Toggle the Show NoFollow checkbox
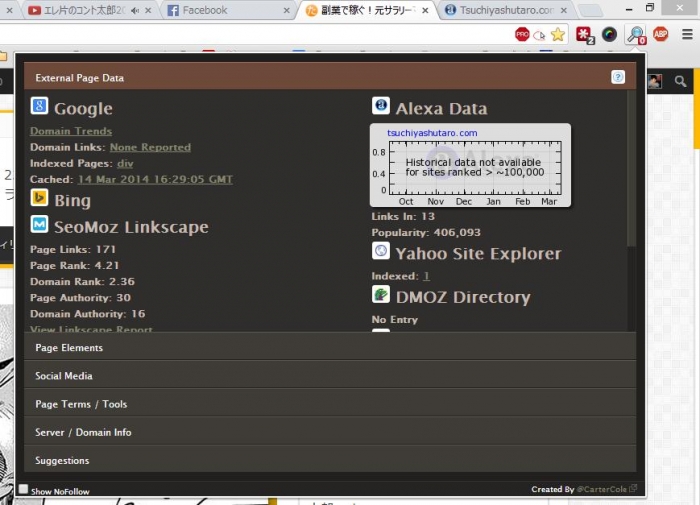Viewport: 700px width, 505px height. (x=23, y=489)
